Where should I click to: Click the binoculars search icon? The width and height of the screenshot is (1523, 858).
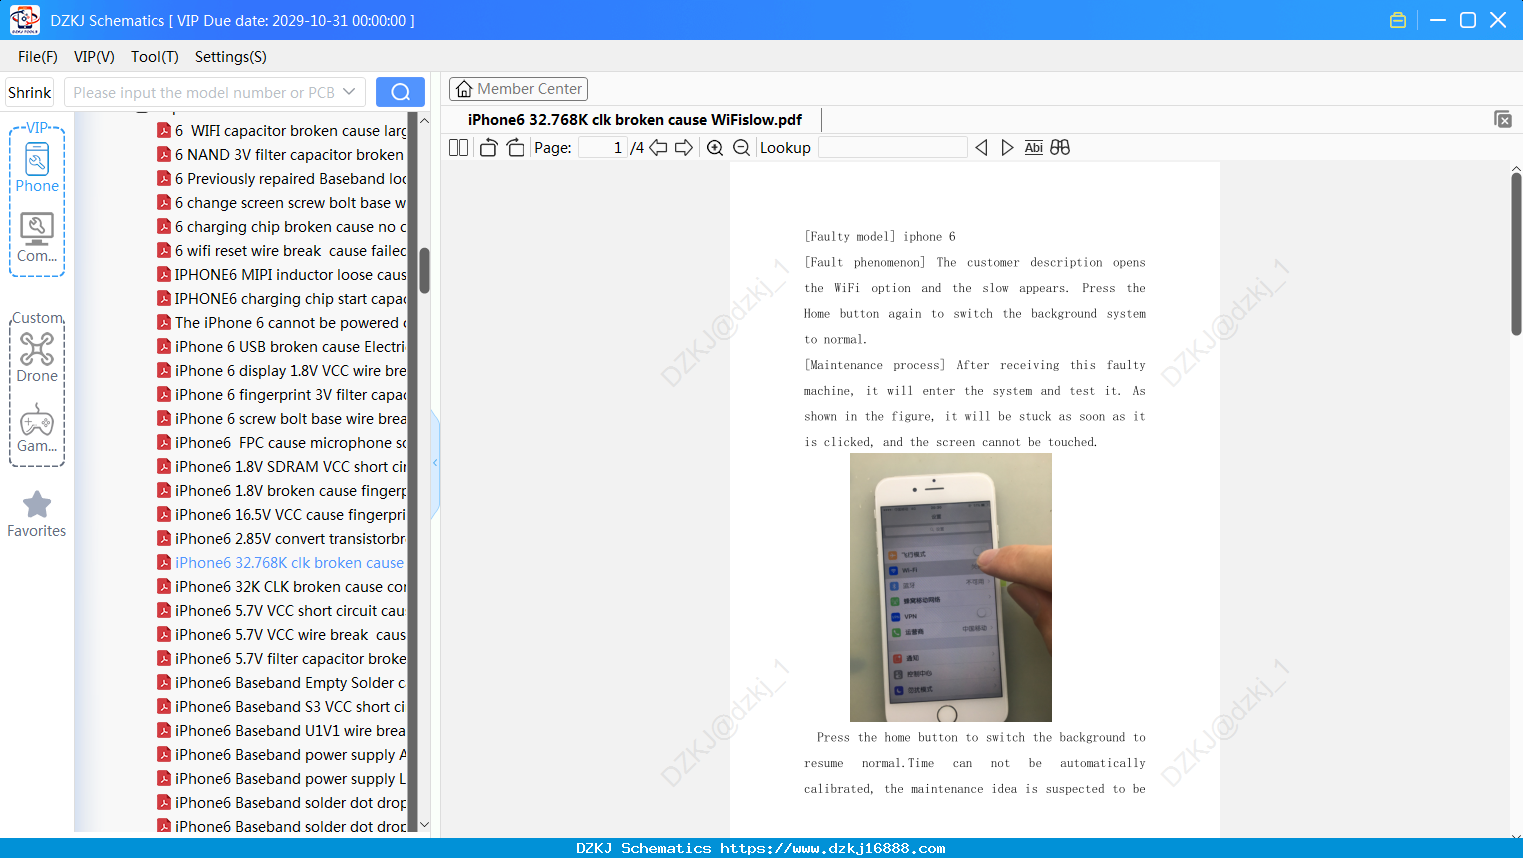coord(1060,148)
